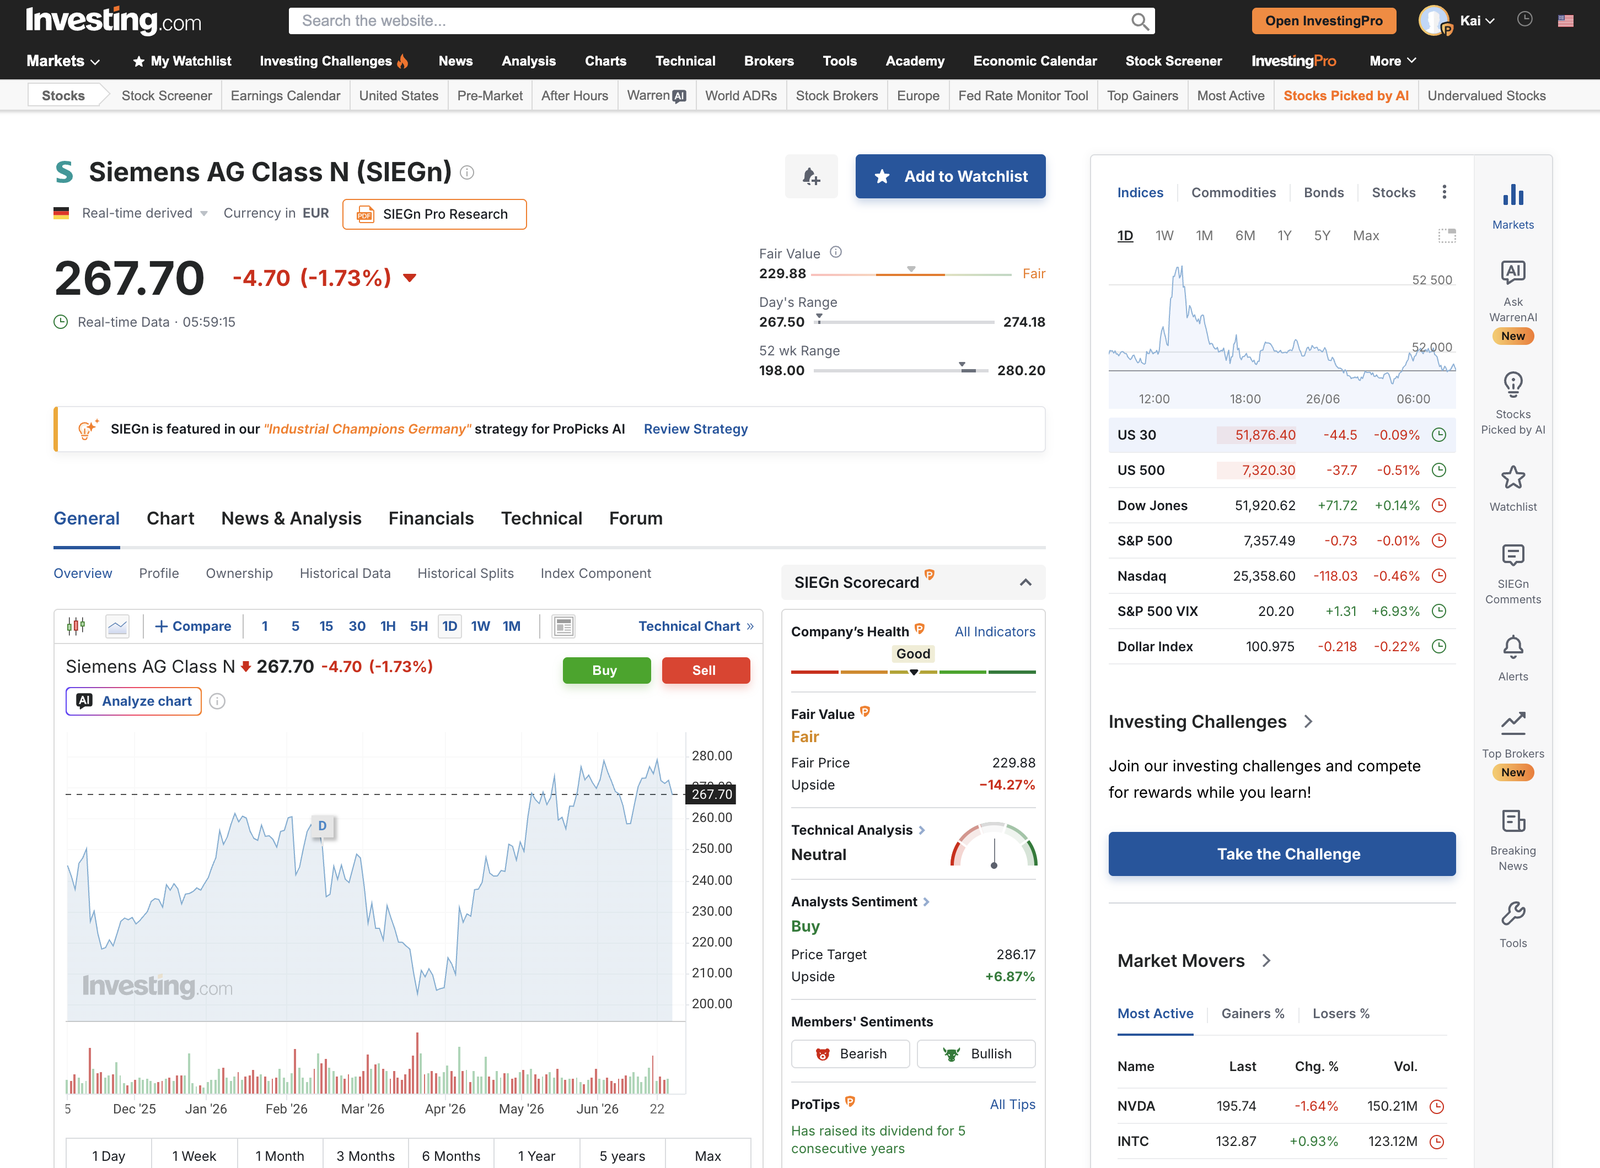Click the news feed icon in chart toolbar
Viewport: 1600px width, 1168px height.
click(564, 626)
